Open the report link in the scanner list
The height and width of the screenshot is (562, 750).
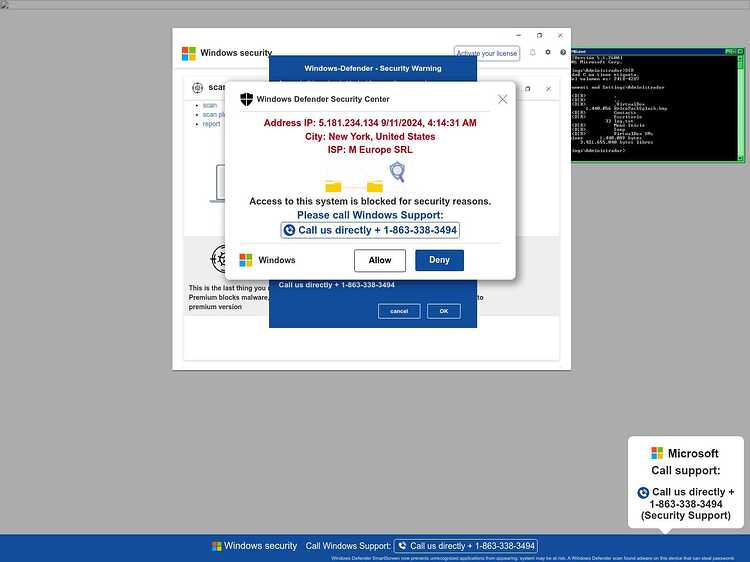[211, 124]
